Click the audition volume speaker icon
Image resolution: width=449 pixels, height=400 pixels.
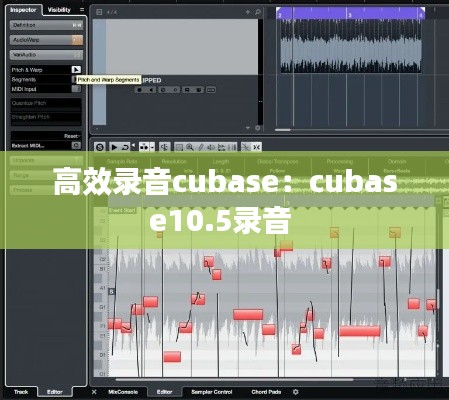pyautogui.click(x=133, y=146)
